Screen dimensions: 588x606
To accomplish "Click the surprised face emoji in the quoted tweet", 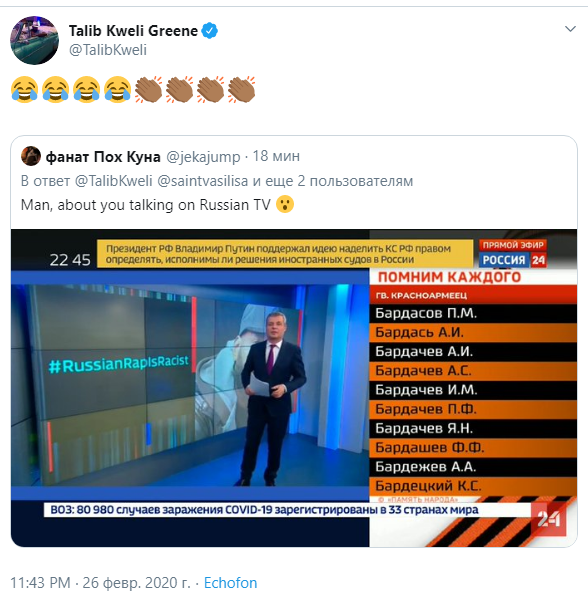I will click(x=285, y=204).
